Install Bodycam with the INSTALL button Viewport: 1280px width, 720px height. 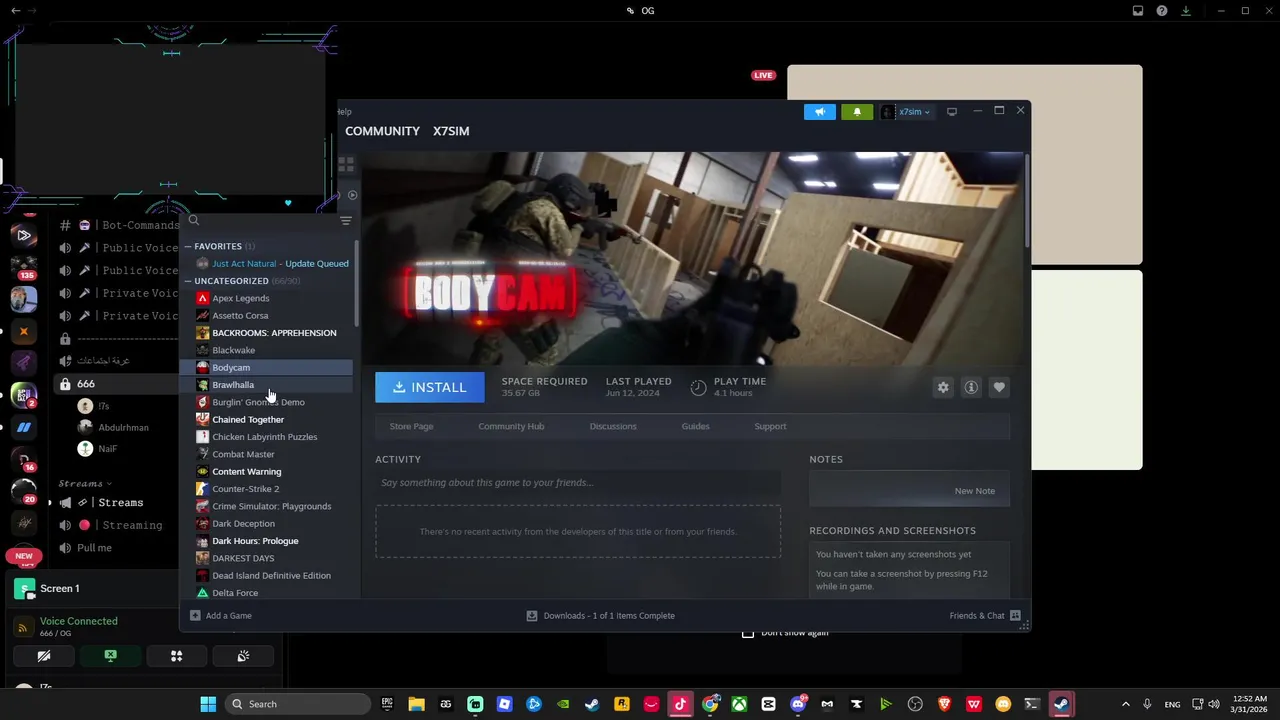click(430, 387)
